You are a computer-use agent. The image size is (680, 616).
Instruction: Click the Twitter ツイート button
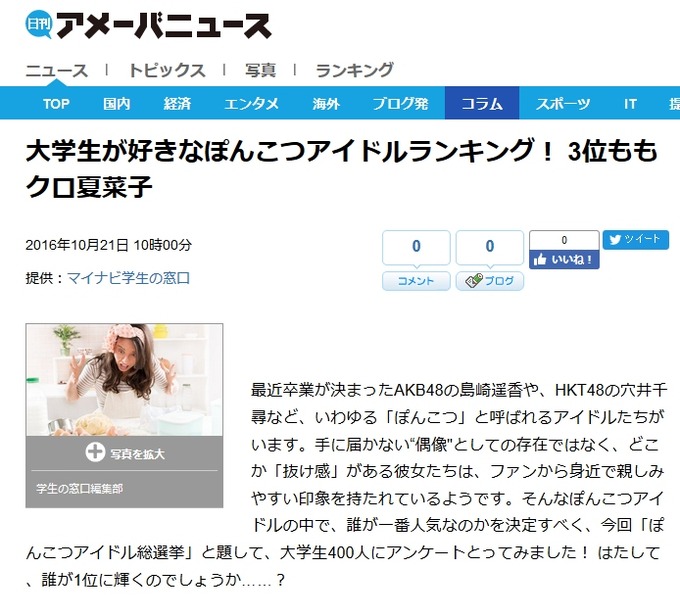coord(635,239)
